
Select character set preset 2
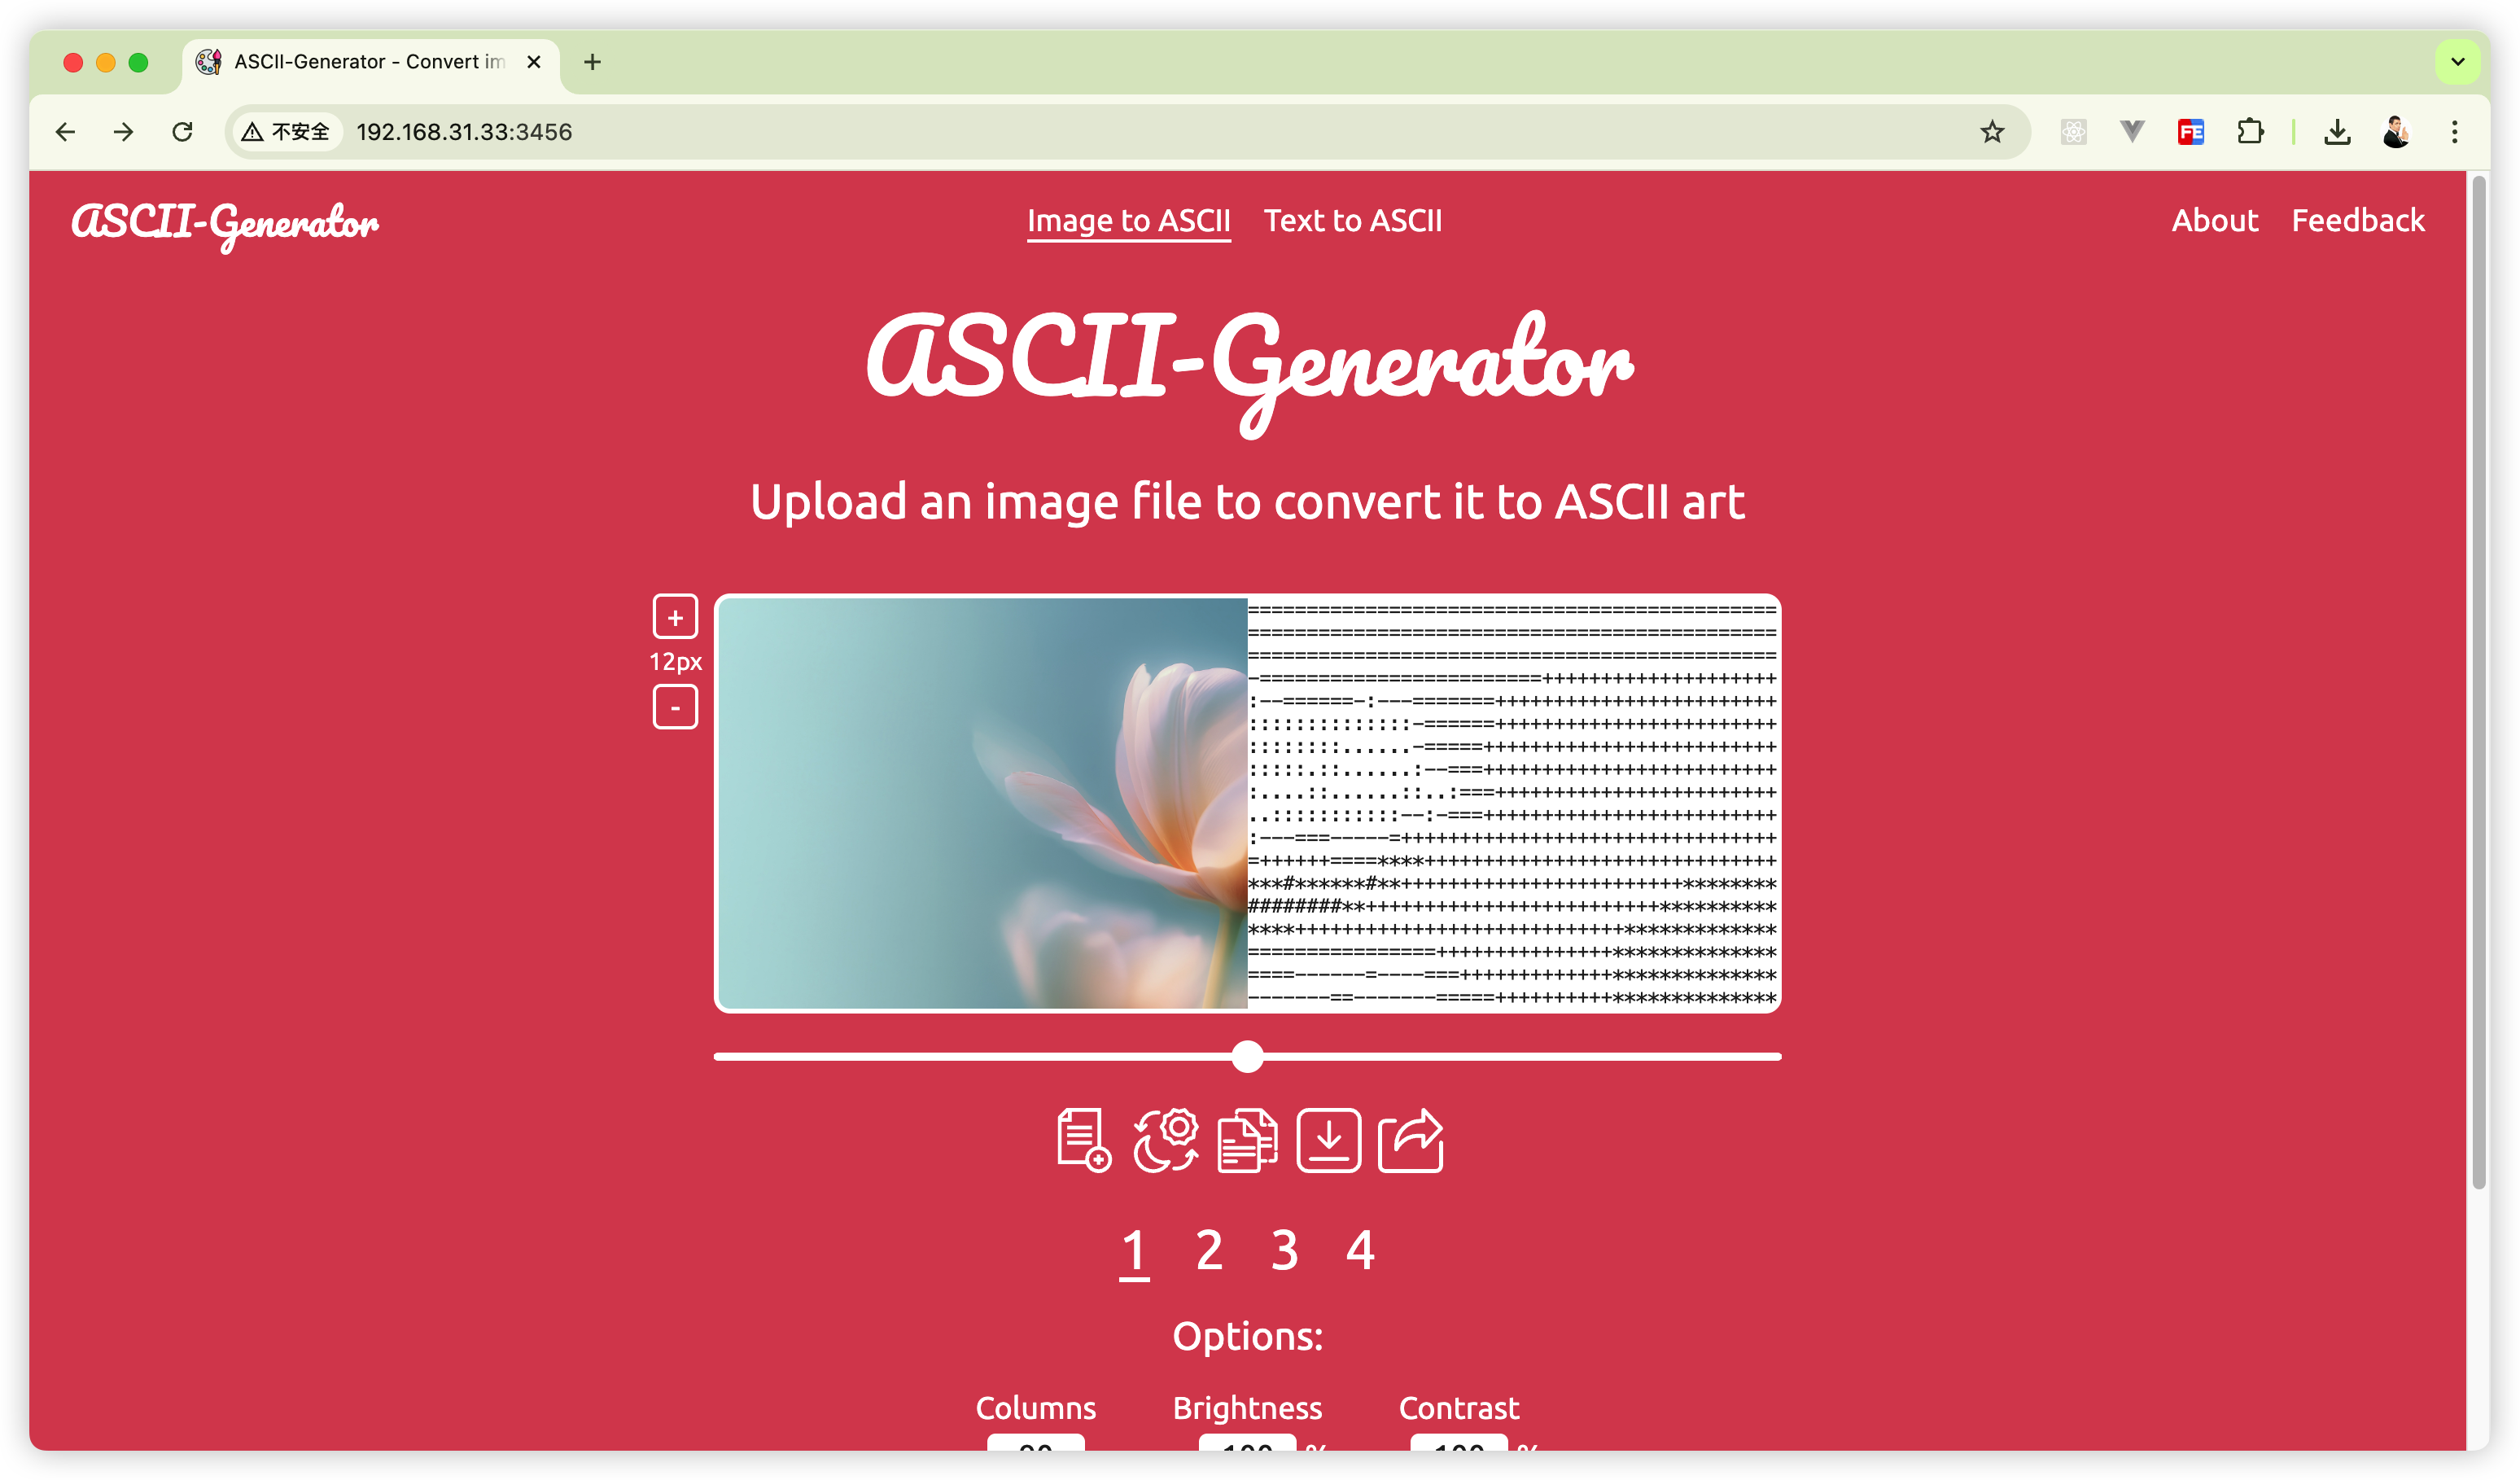coord(1209,1250)
